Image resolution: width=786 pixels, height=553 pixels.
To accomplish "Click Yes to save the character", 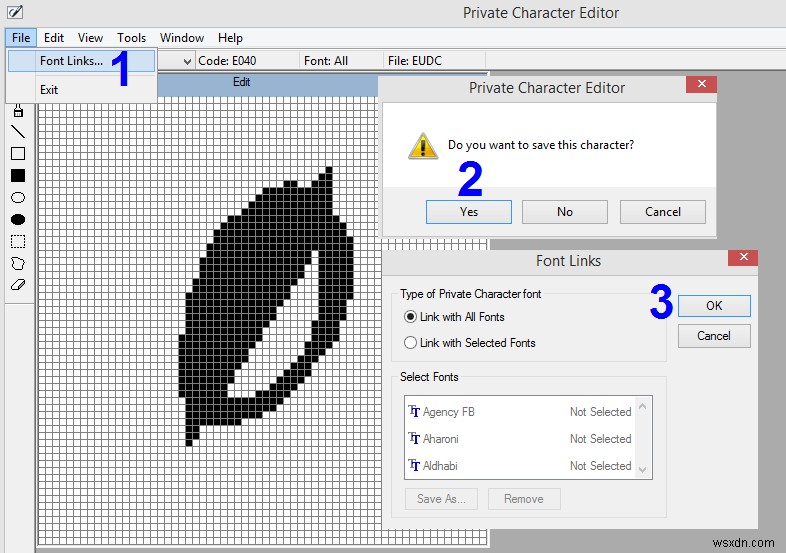I will tap(469, 212).
